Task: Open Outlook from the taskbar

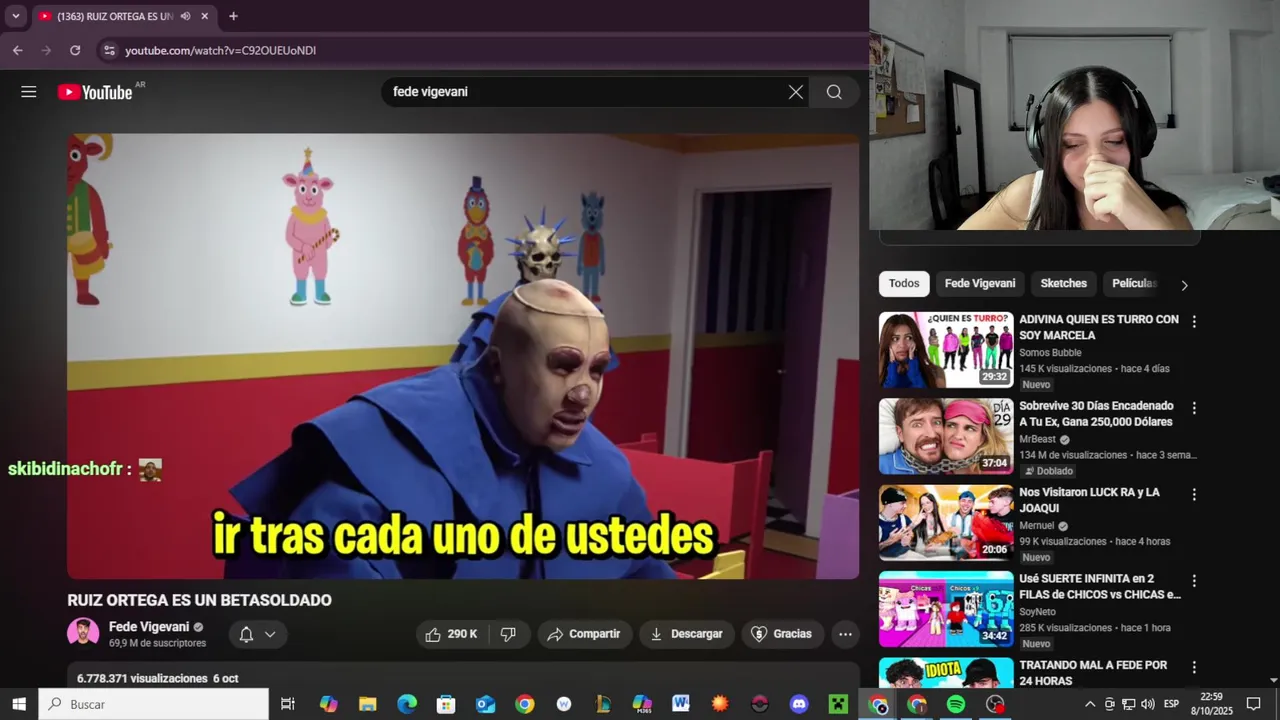Action: 485,704
